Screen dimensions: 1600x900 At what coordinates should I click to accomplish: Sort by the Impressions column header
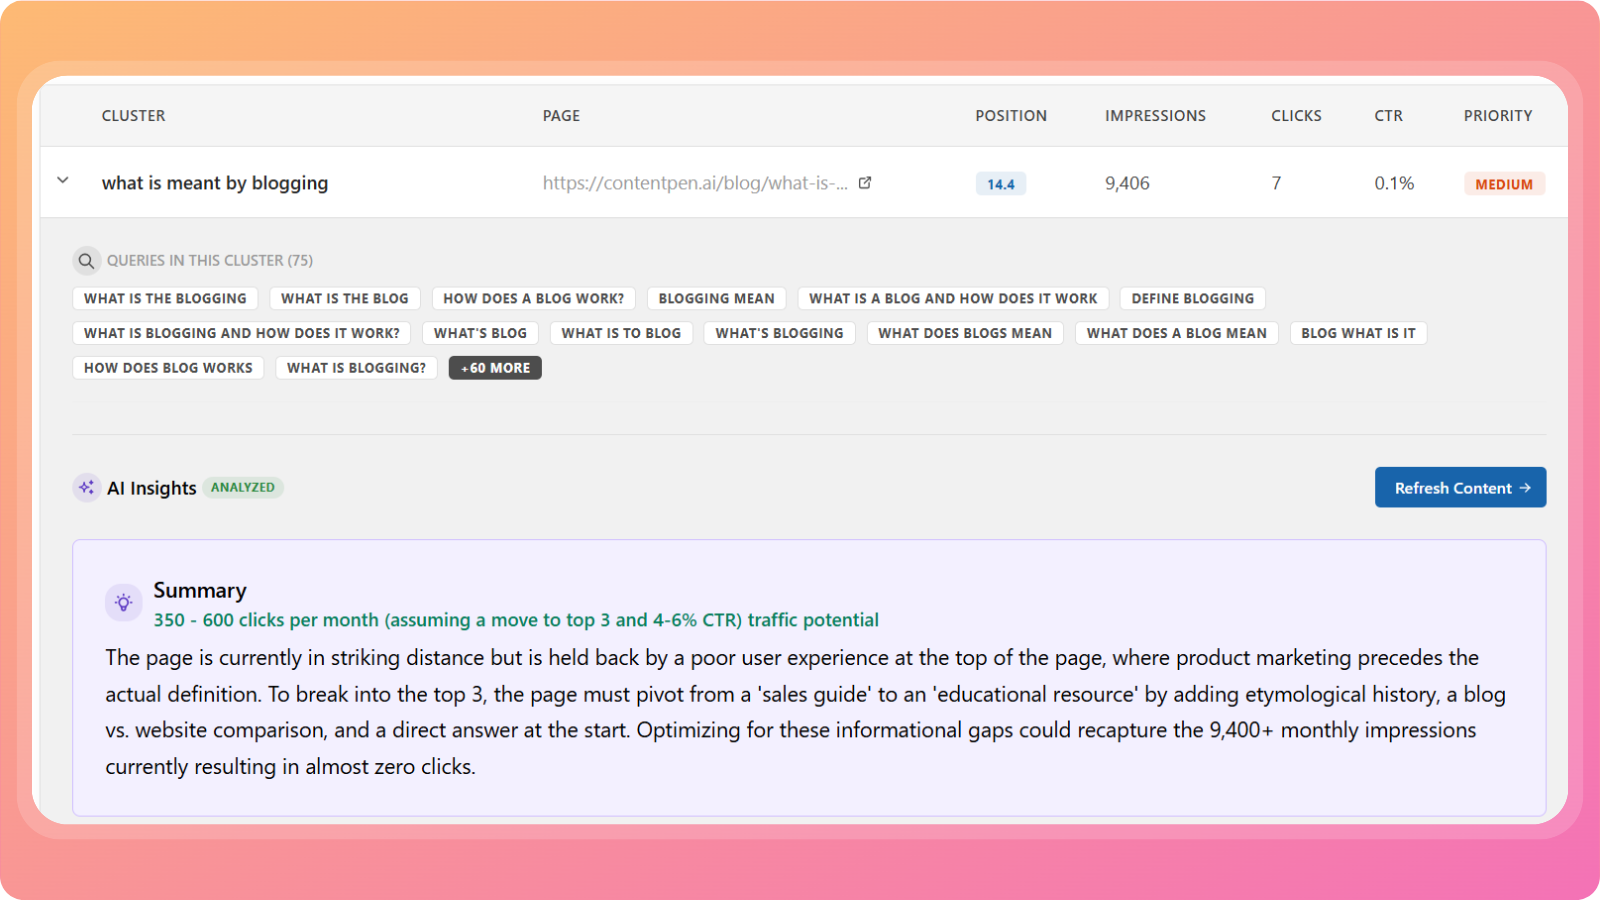[1155, 116]
